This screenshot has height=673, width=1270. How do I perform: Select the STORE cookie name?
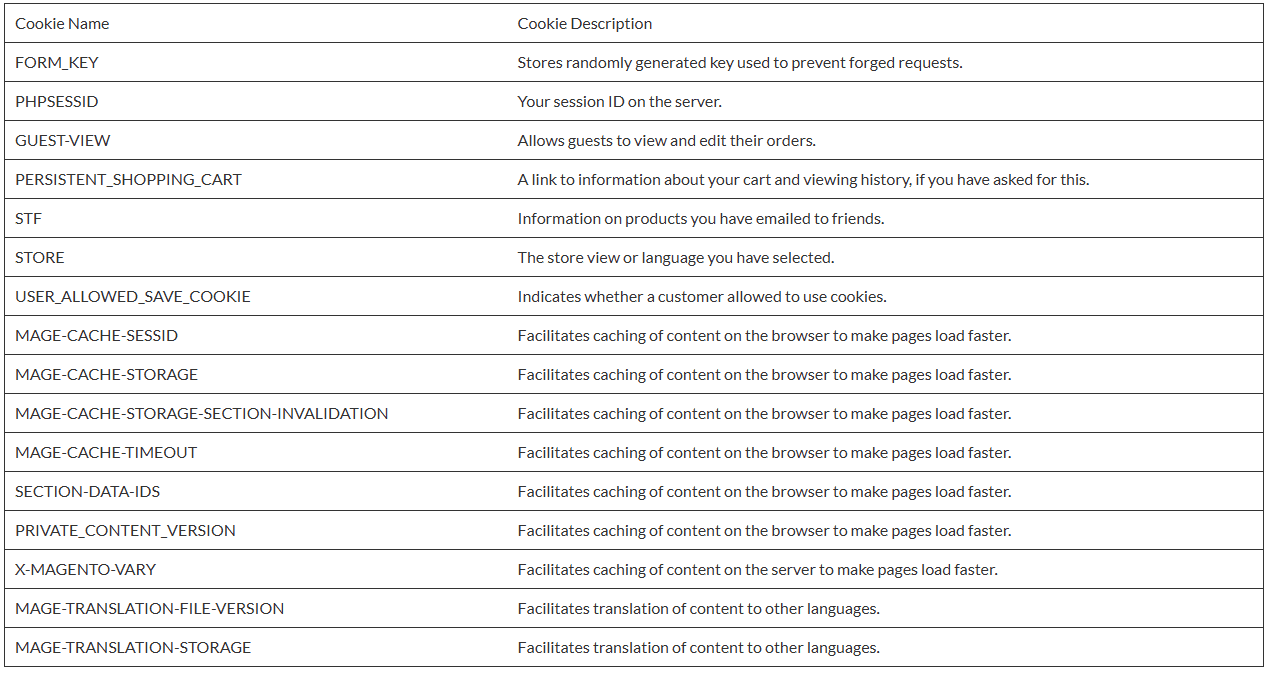[40, 257]
